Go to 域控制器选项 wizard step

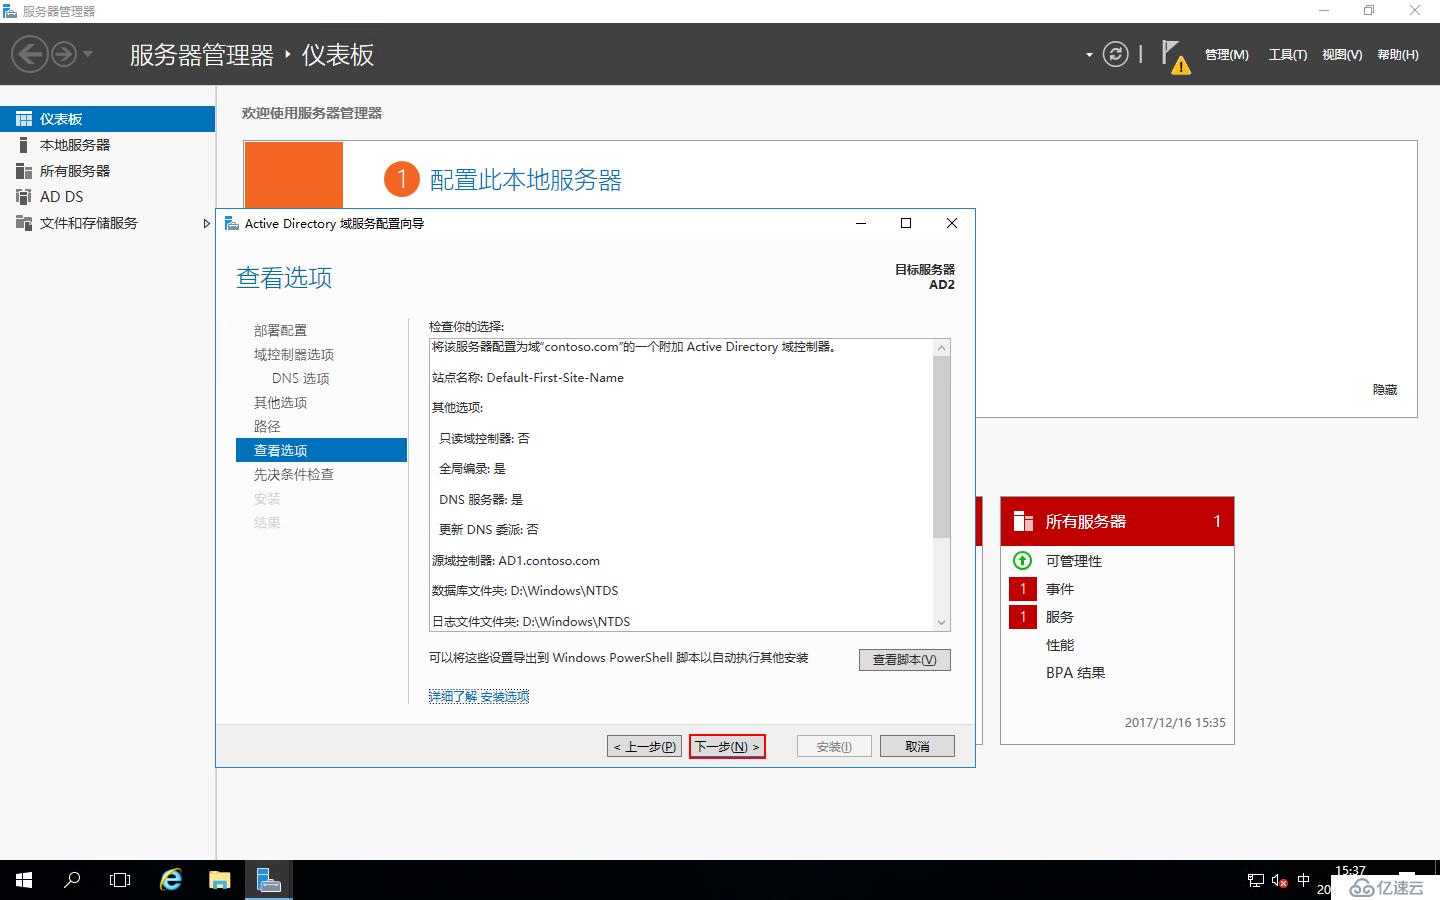(294, 354)
